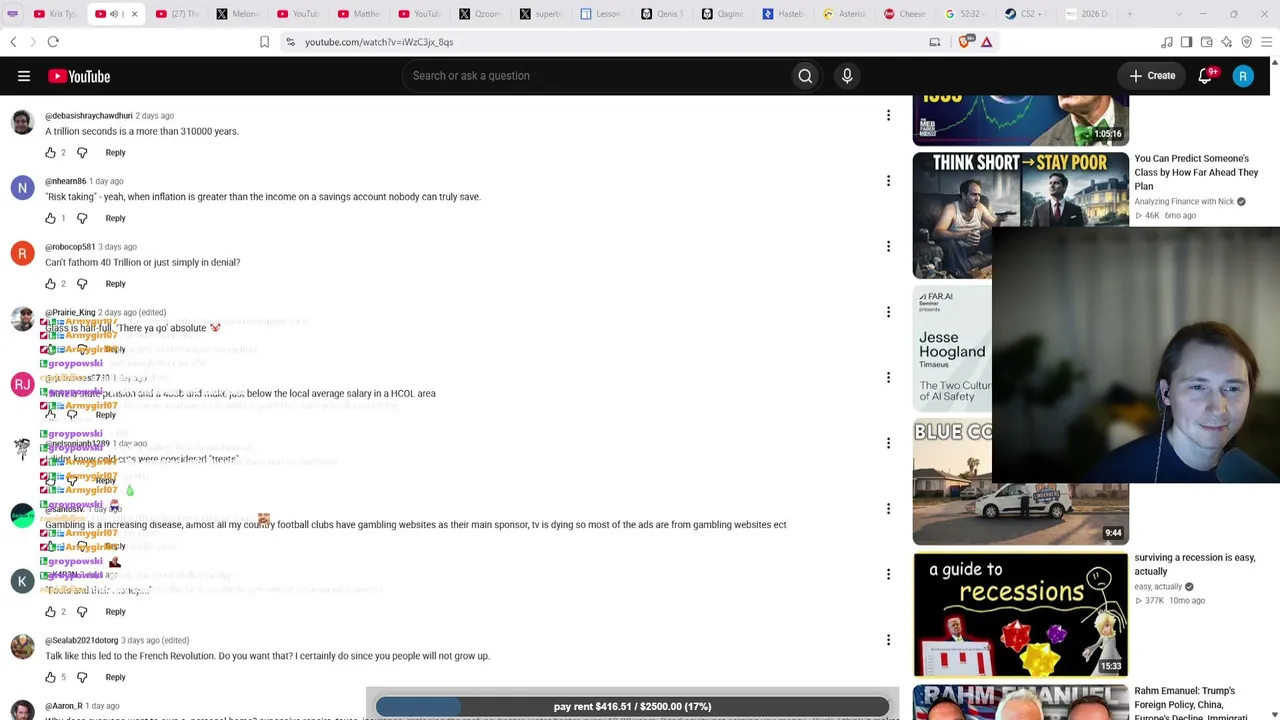This screenshot has height=720, width=1280.
Task: Open three-dot menu on robocop581 comment
Action: pos(888,247)
